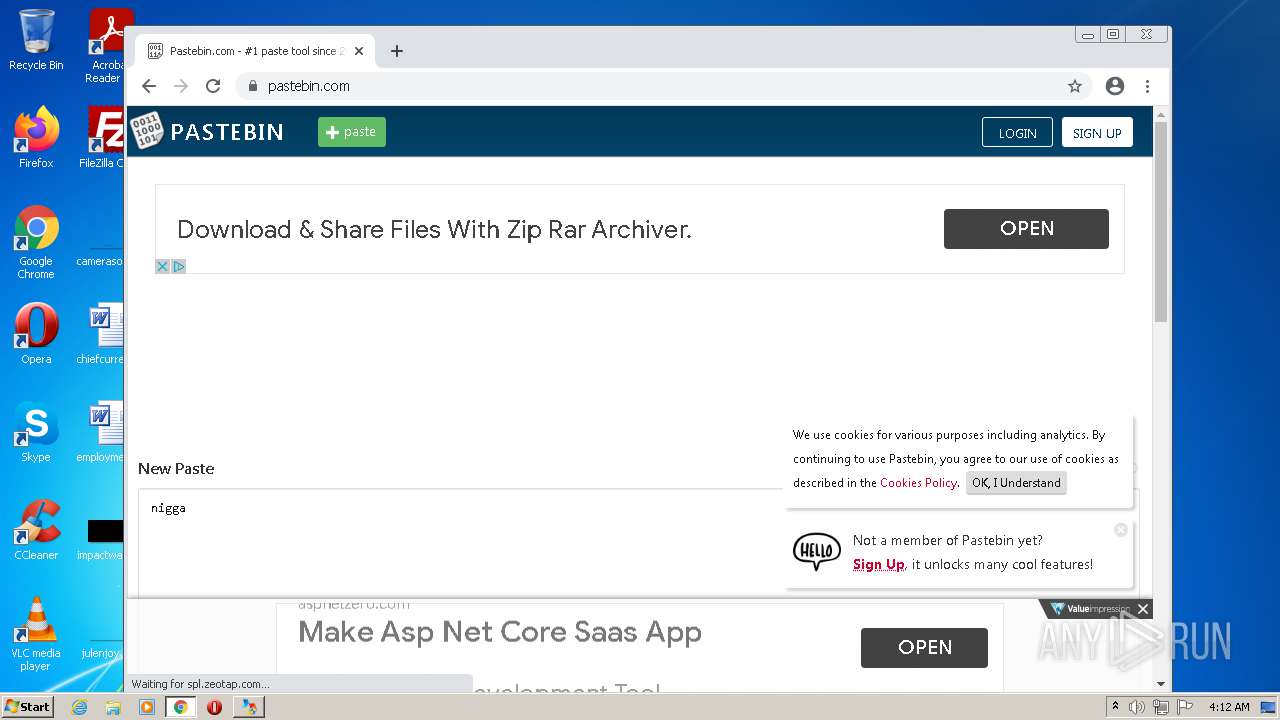The width and height of the screenshot is (1280, 720).
Task: Click the SIGN UP button
Action: click(1097, 133)
